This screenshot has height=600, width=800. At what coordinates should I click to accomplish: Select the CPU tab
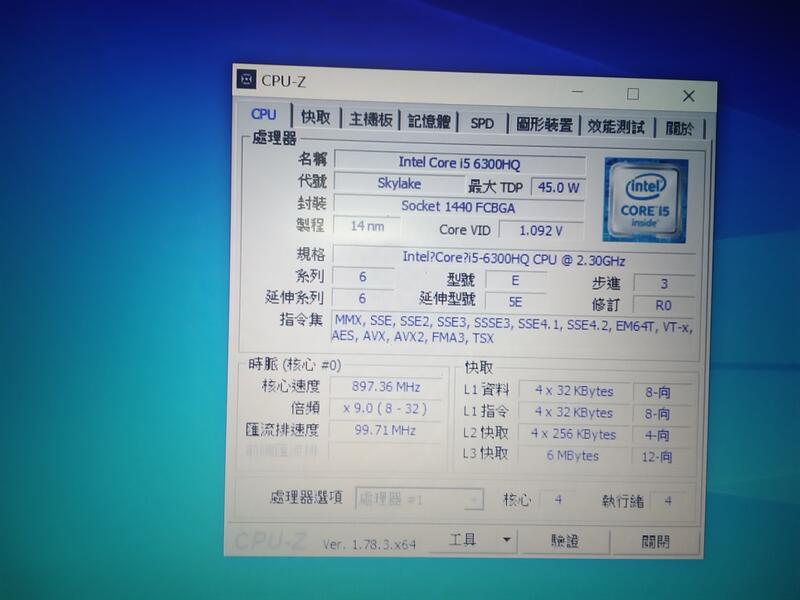(262, 115)
